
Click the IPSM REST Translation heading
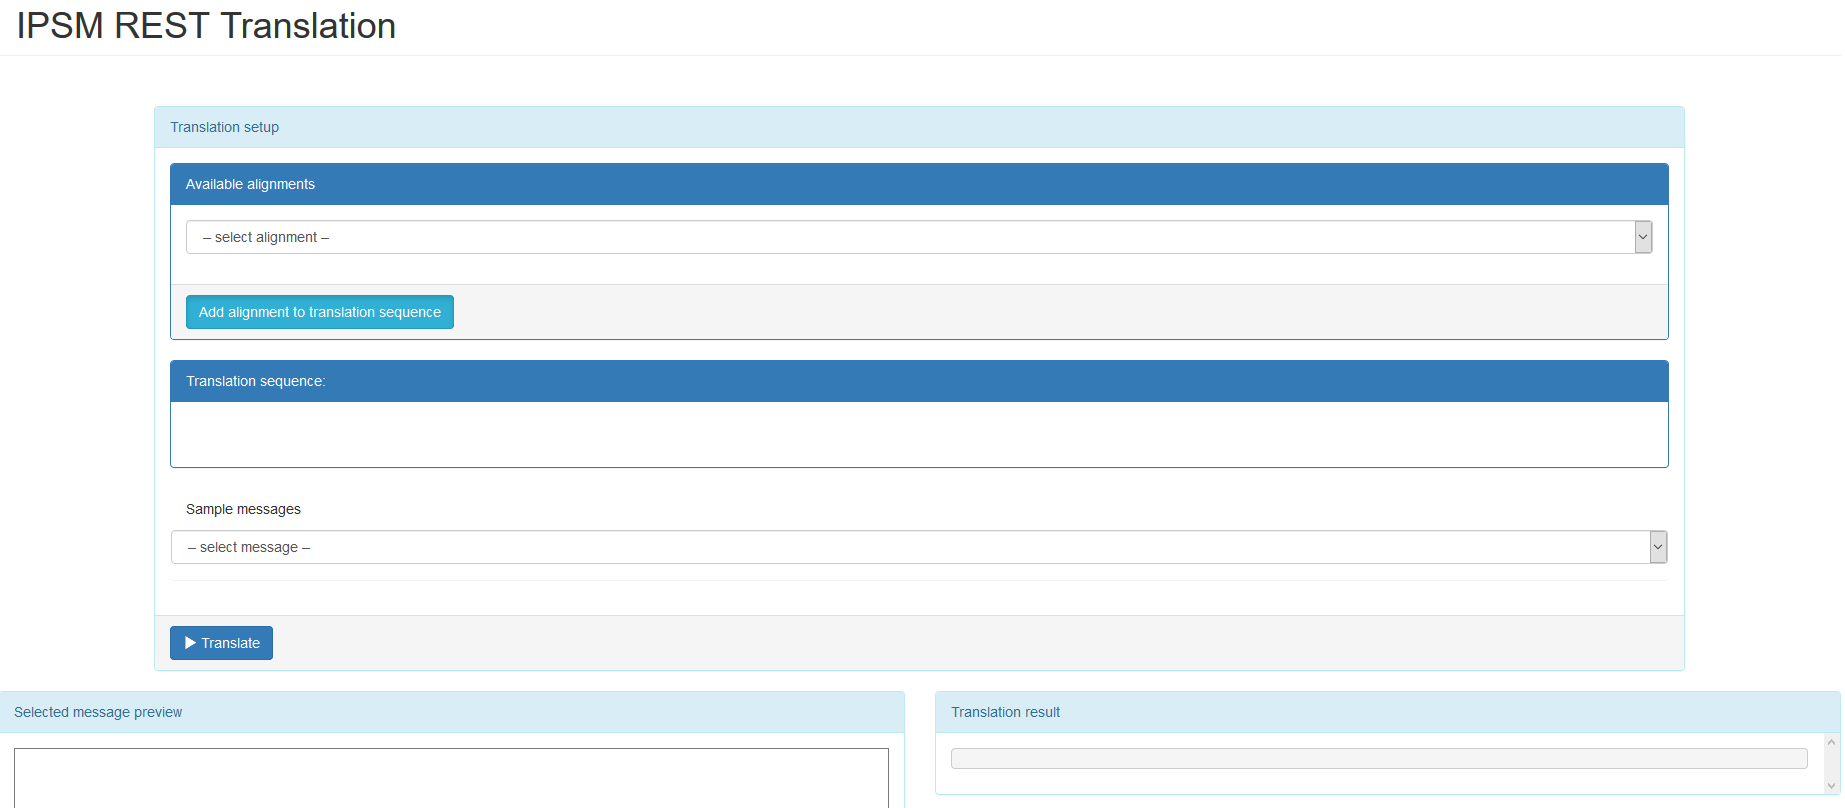click(206, 26)
